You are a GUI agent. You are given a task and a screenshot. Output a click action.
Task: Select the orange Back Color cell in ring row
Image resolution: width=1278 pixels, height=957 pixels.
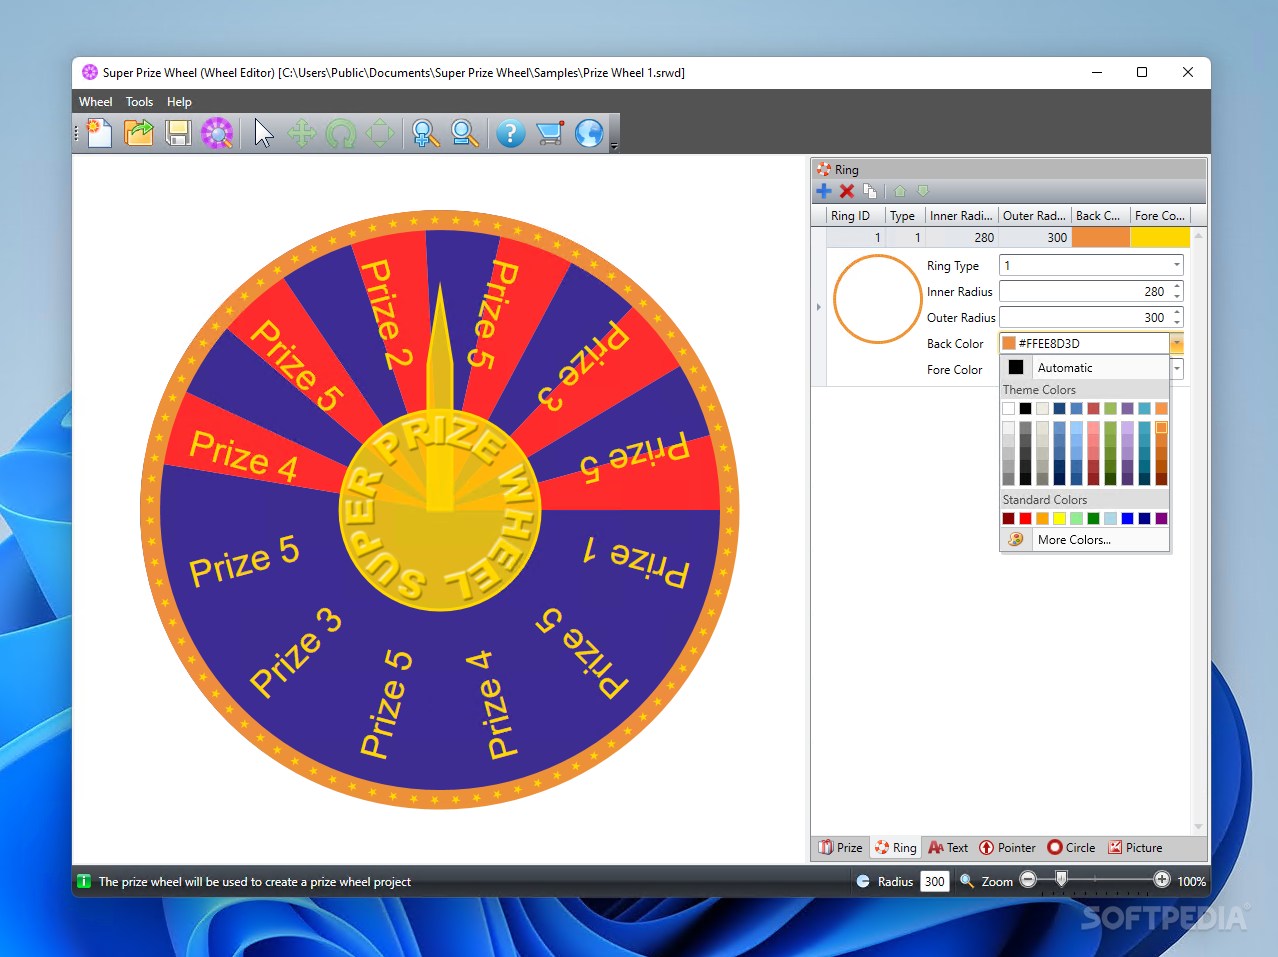[1100, 238]
